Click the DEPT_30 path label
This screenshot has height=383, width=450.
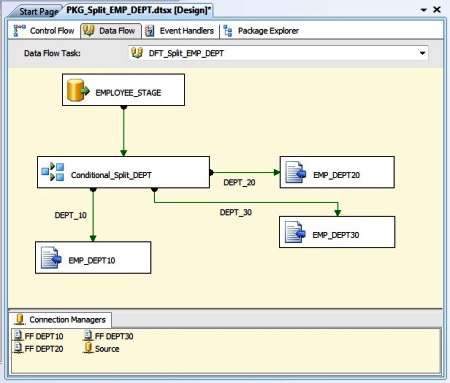tap(236, 212)
